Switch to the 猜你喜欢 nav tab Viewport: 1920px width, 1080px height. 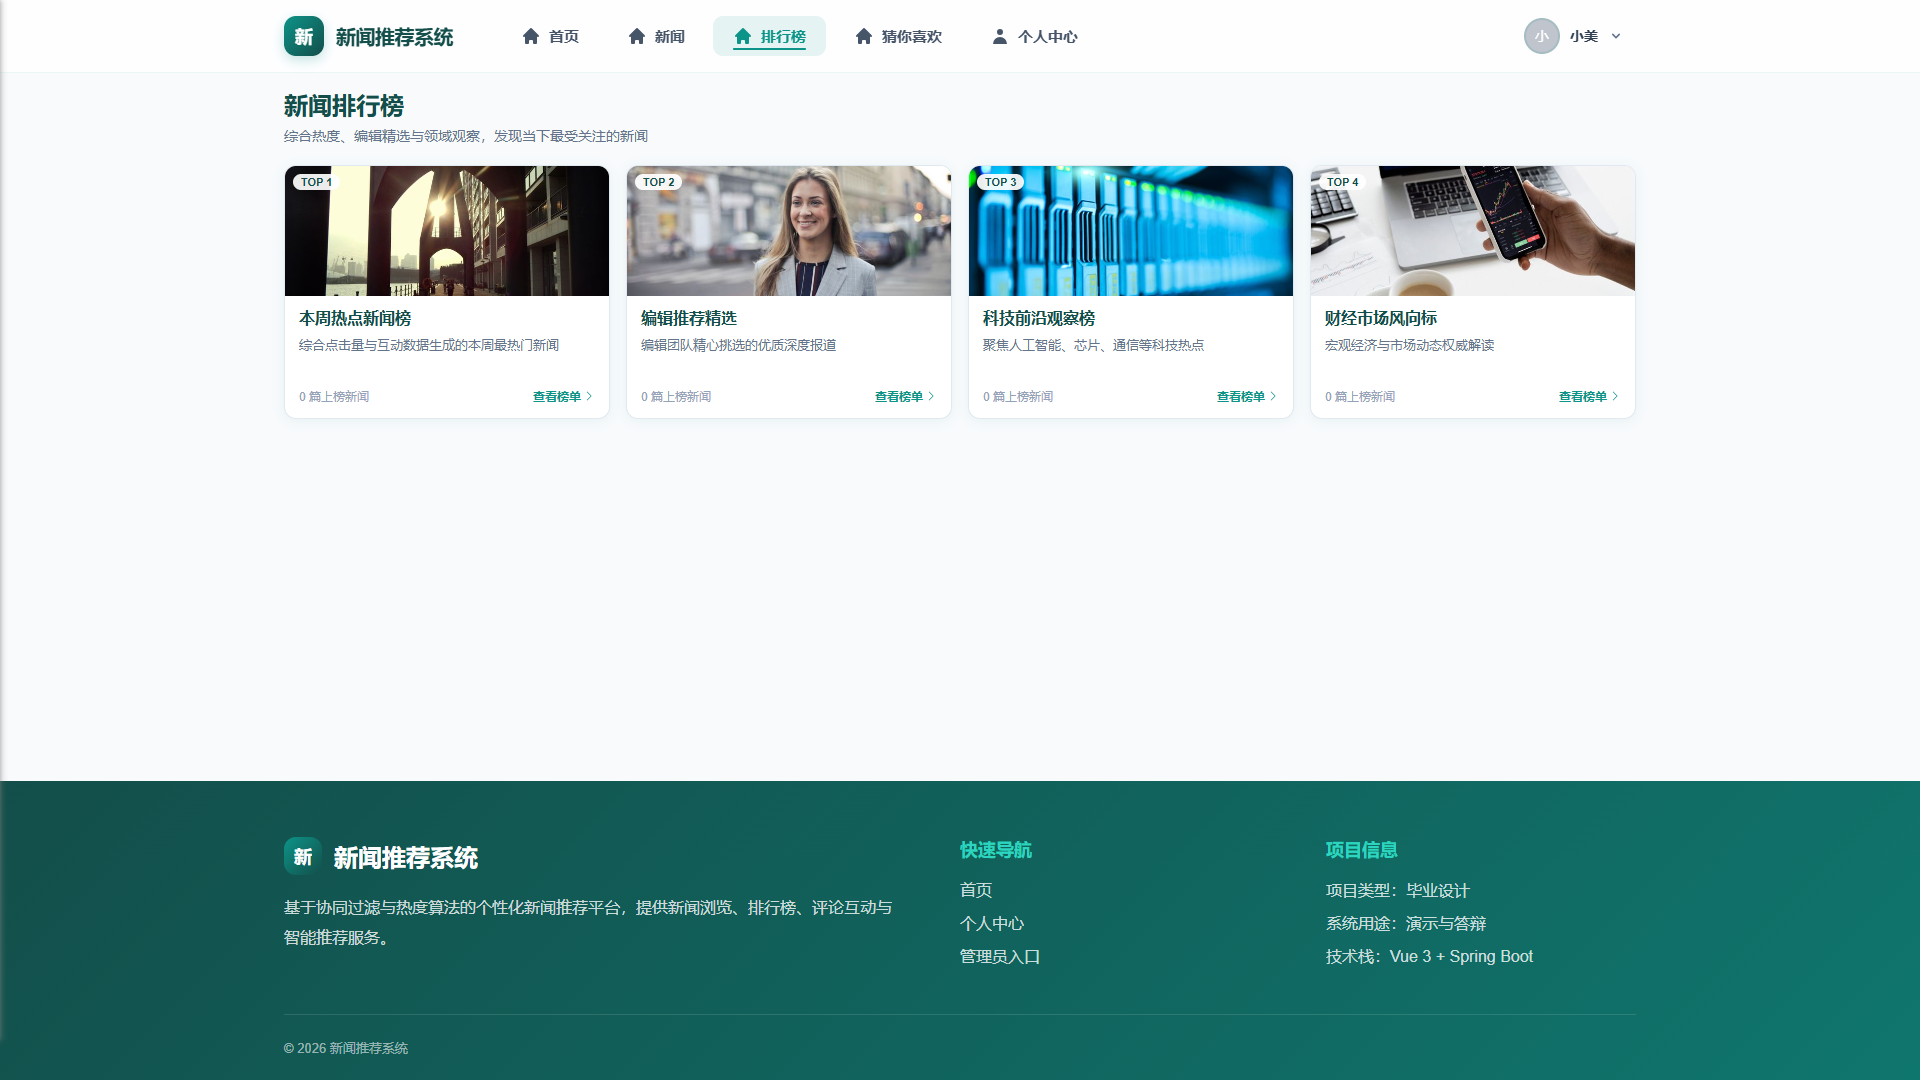tap(899, 36)
